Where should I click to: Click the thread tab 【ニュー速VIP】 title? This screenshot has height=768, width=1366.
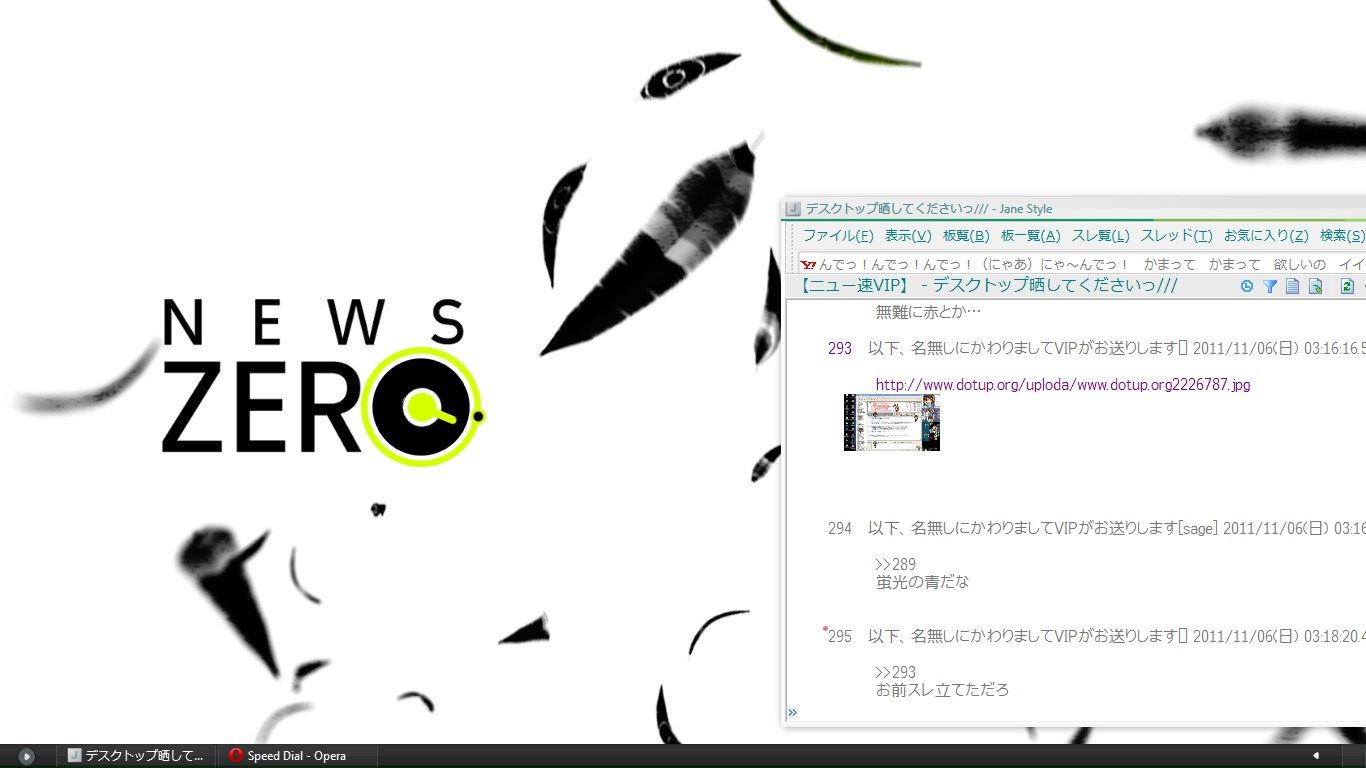(x=989, y=286)
